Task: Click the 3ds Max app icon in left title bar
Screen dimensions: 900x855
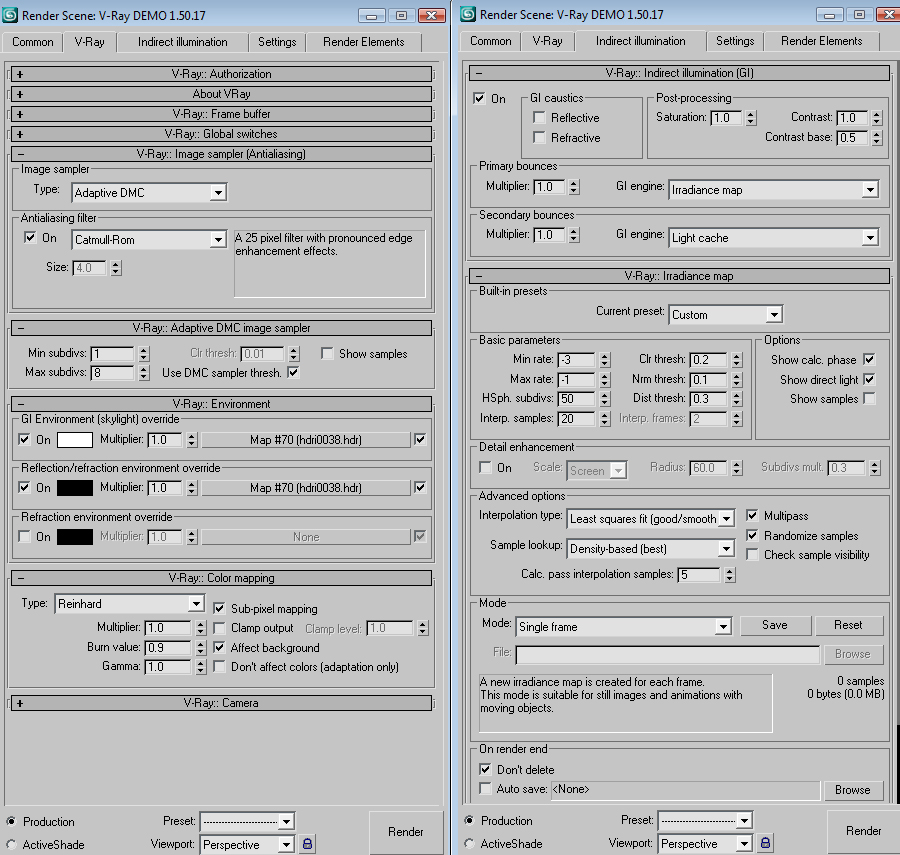Action: point(10,15)
